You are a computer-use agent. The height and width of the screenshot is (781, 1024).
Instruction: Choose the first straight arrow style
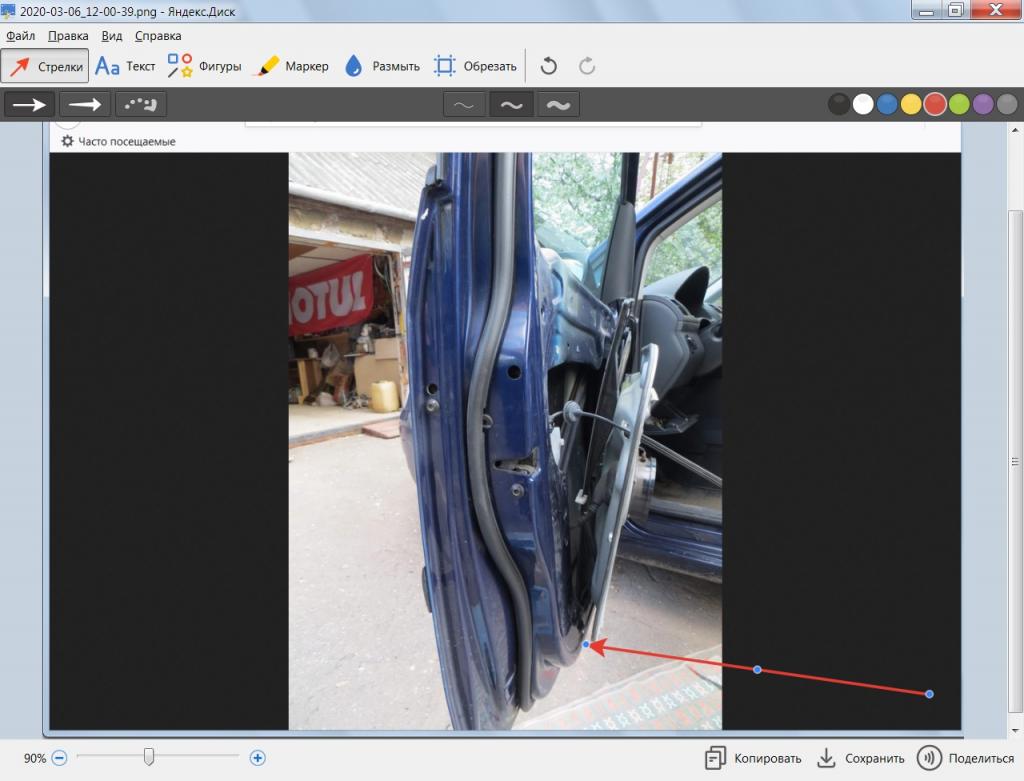(29, 104)
